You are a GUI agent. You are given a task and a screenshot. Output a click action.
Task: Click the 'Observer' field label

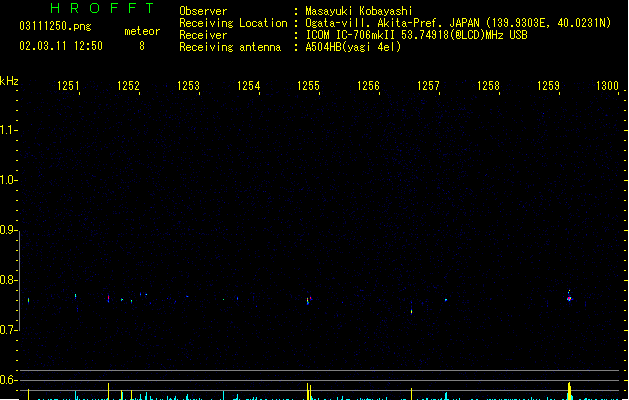(x=203, y=11)
